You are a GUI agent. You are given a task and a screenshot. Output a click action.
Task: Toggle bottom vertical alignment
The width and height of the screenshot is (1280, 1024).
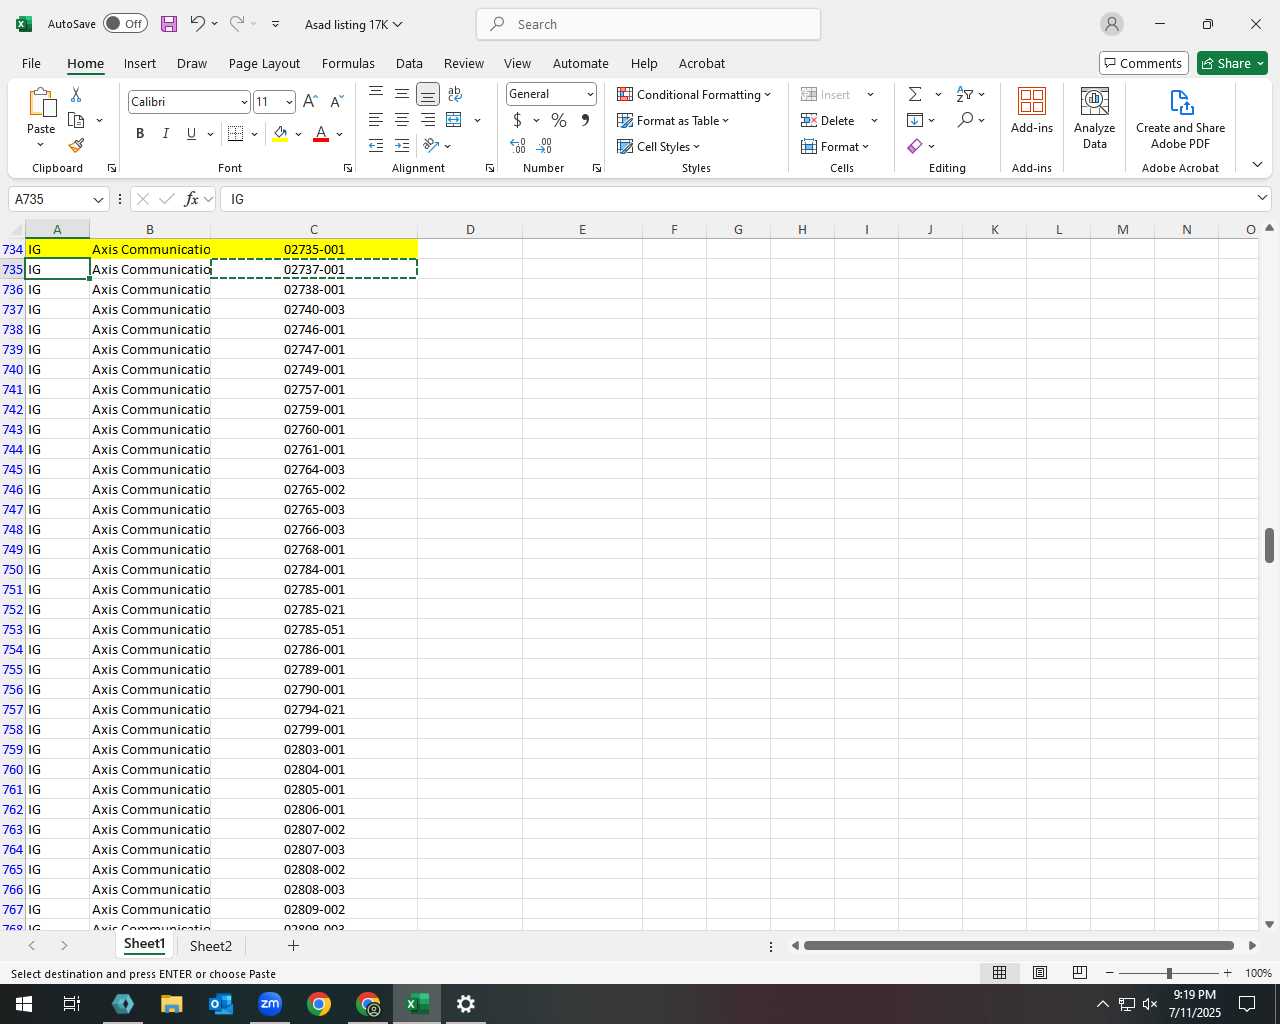428,94
